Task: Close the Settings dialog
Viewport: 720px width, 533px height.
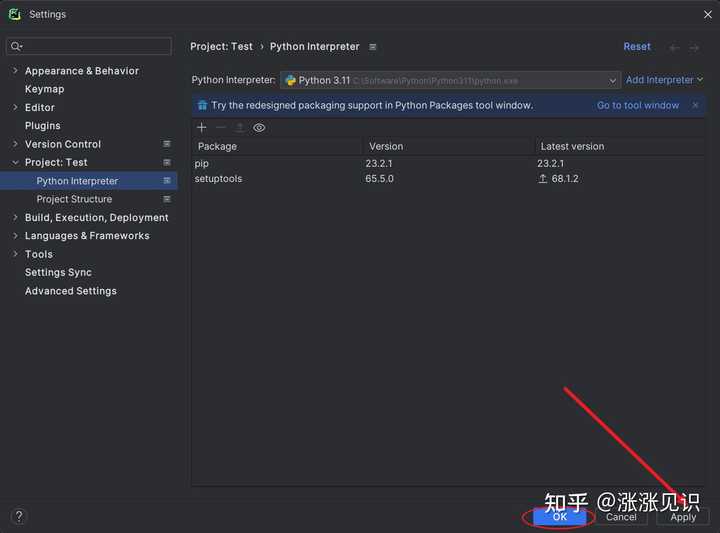Action: [x=708, y=15]
